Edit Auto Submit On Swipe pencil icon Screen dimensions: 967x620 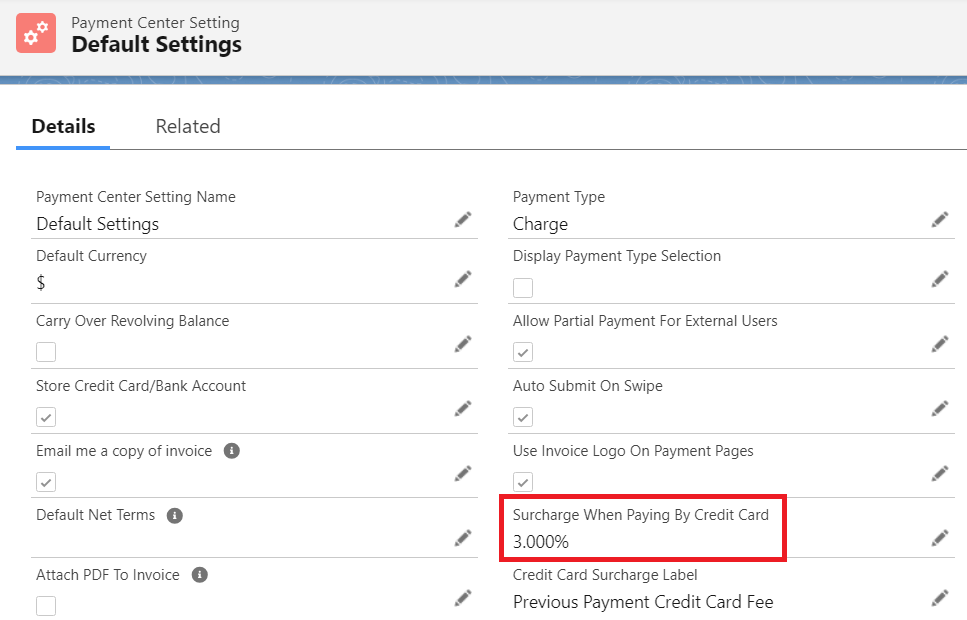click(x=939, y=408)
